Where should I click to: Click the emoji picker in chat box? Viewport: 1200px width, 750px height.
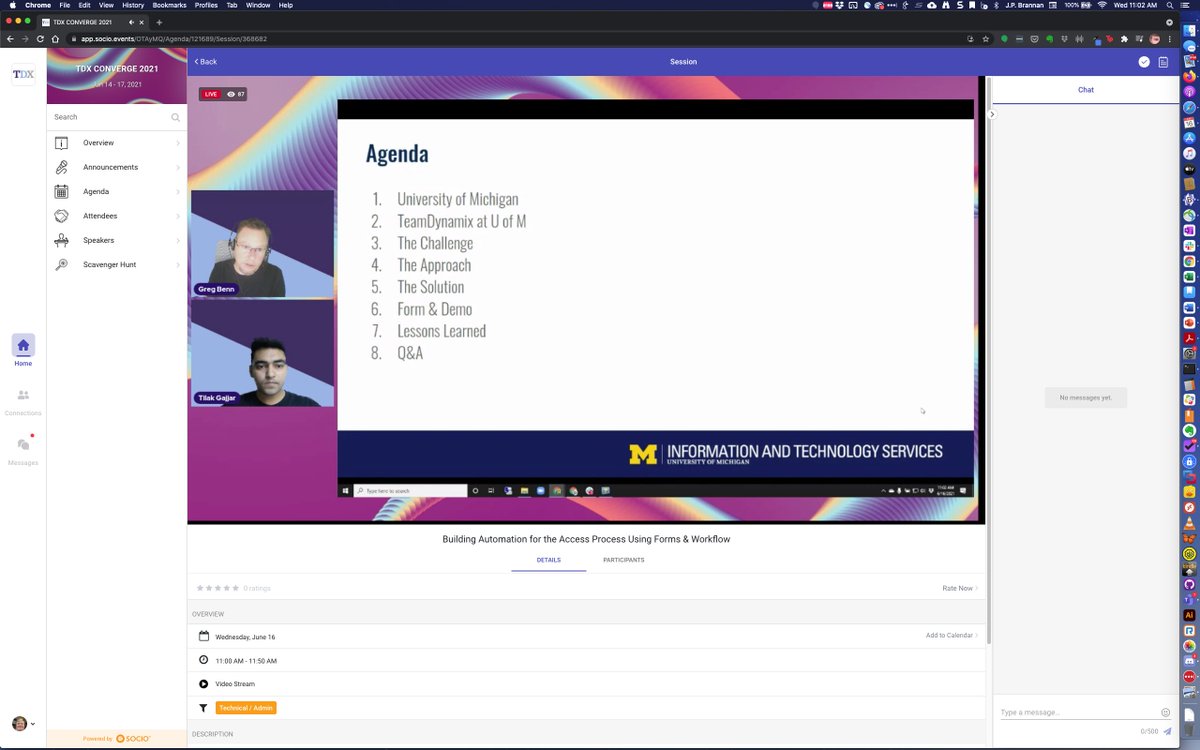pos(1165,712)
